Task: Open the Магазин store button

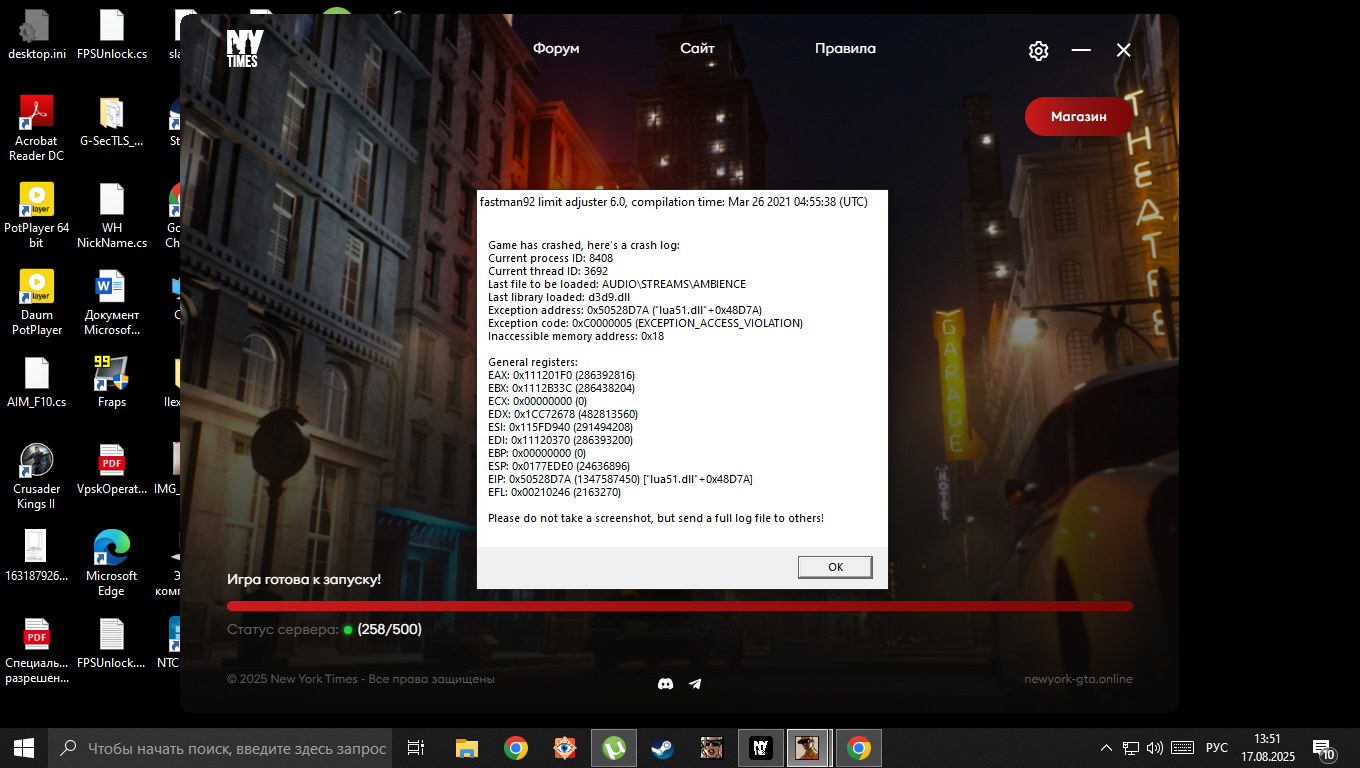Action: (1078, 117)
